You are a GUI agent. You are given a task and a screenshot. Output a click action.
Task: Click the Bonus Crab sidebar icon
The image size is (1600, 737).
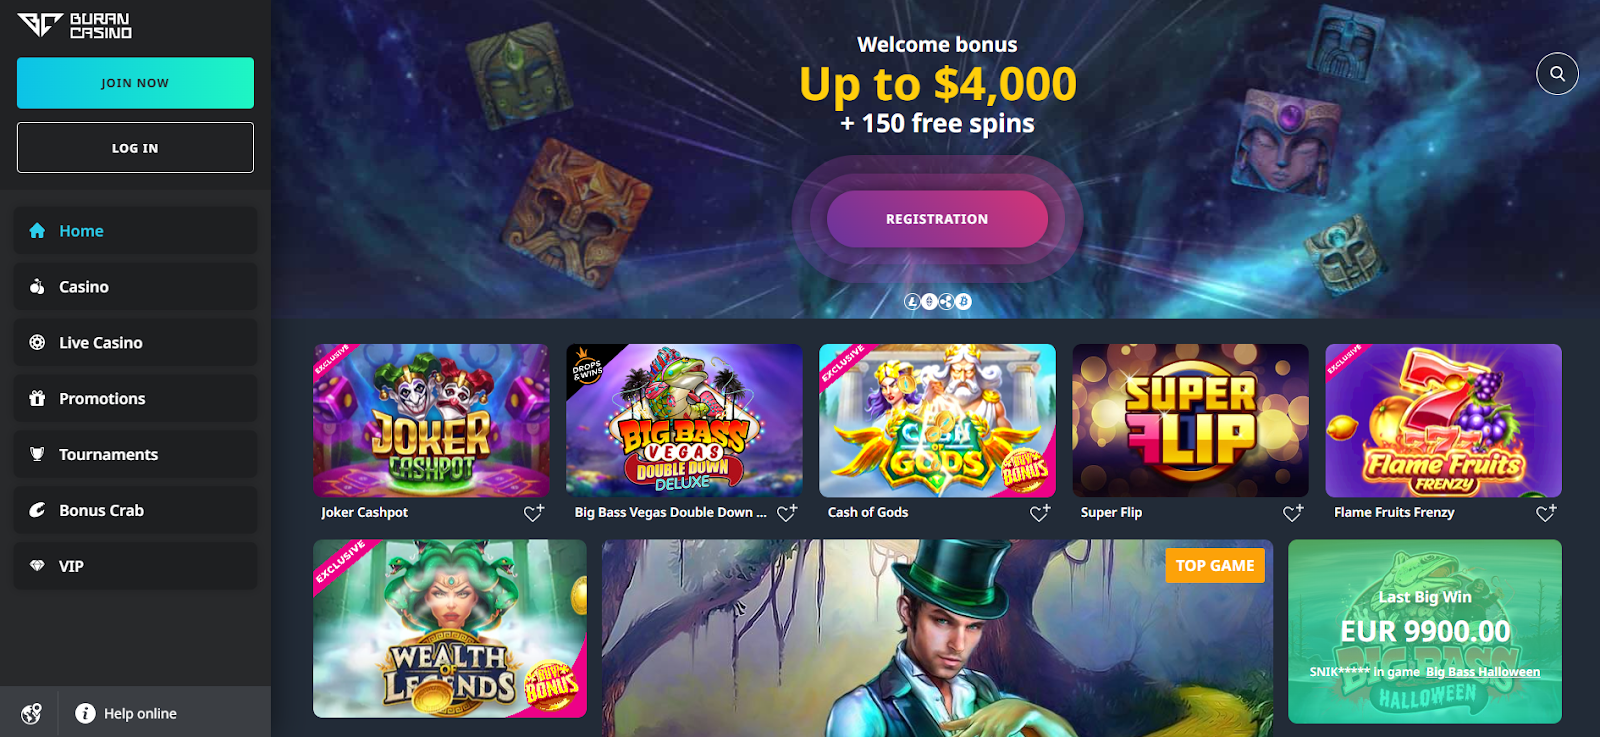point(37,510)
